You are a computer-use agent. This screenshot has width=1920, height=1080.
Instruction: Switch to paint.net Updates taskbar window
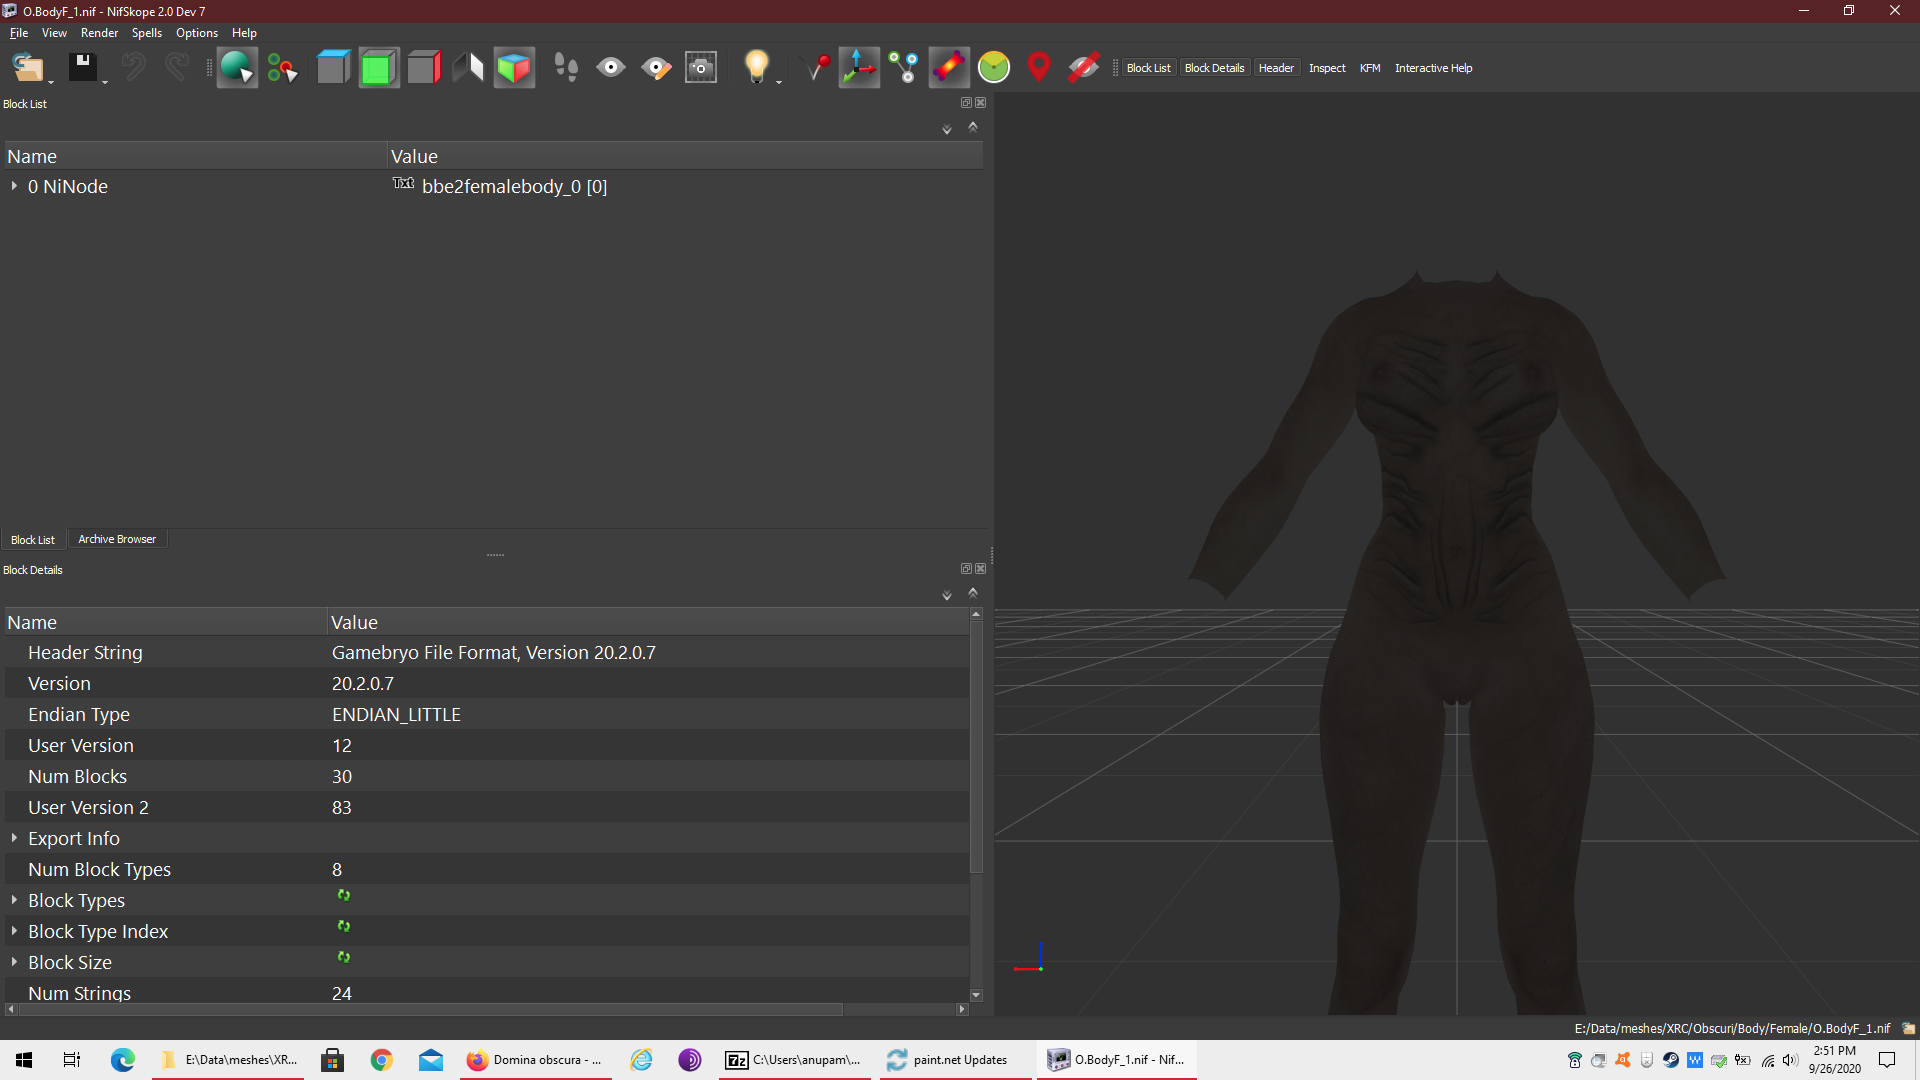tap(955, 1060)
